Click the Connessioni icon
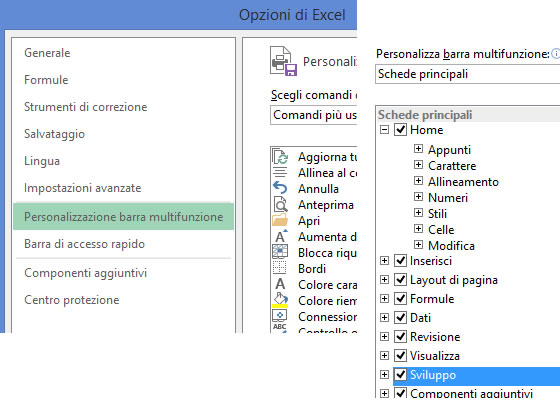This screenshot has height=400, width=560. pyautogui.click(x=280, y=316)
